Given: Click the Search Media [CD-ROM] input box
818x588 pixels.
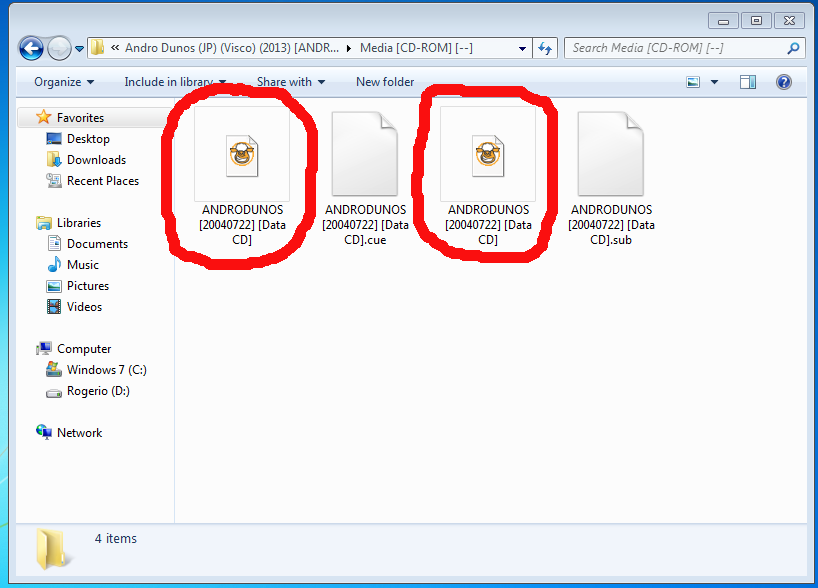Looking at the screenshot, I should [x=675, y=48].
